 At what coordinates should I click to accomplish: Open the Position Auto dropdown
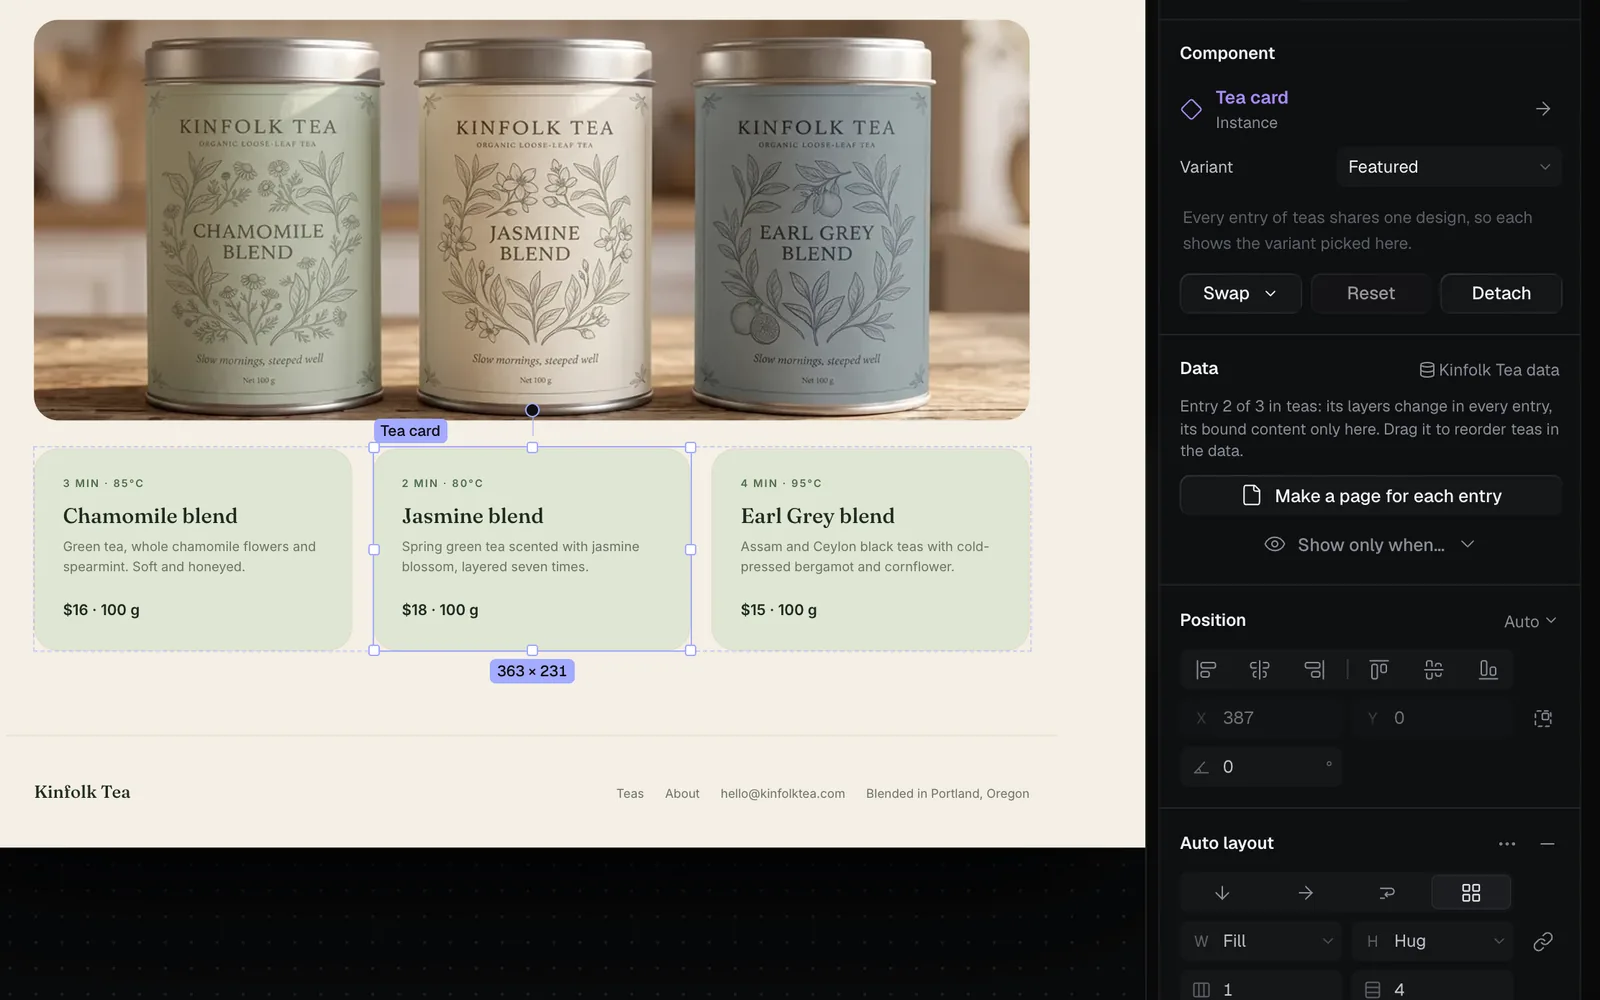[x=1530, y=621]
